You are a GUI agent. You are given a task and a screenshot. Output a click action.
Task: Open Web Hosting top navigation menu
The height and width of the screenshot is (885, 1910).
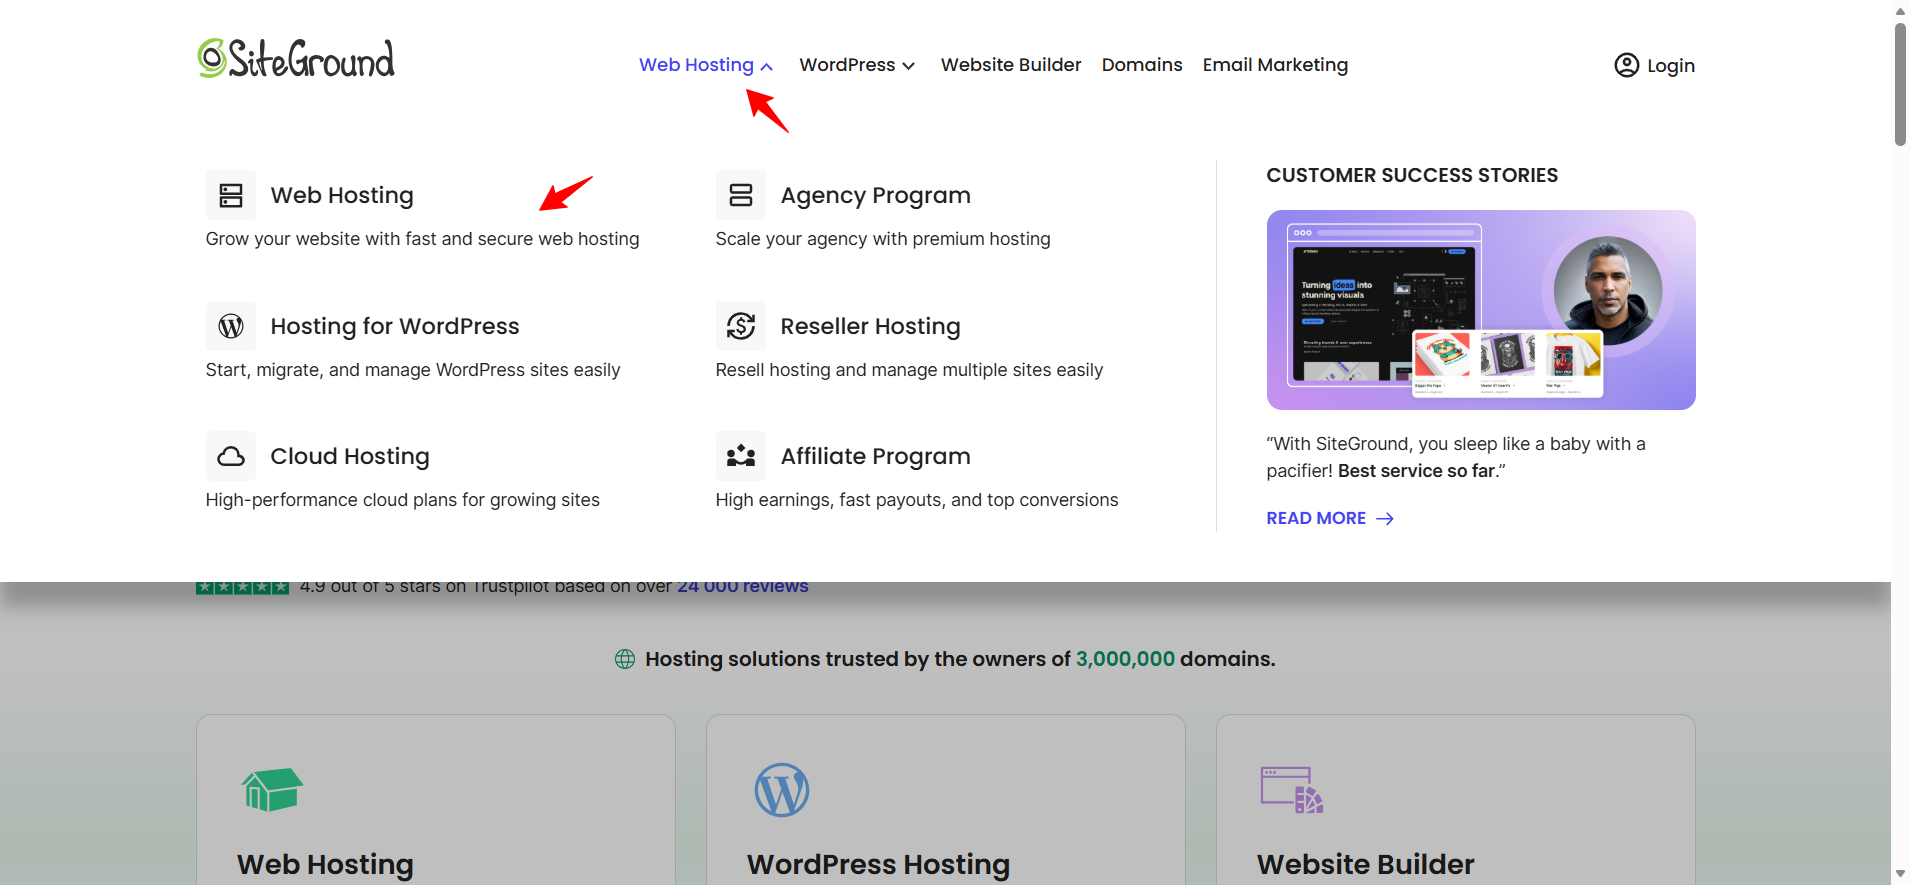706,65
